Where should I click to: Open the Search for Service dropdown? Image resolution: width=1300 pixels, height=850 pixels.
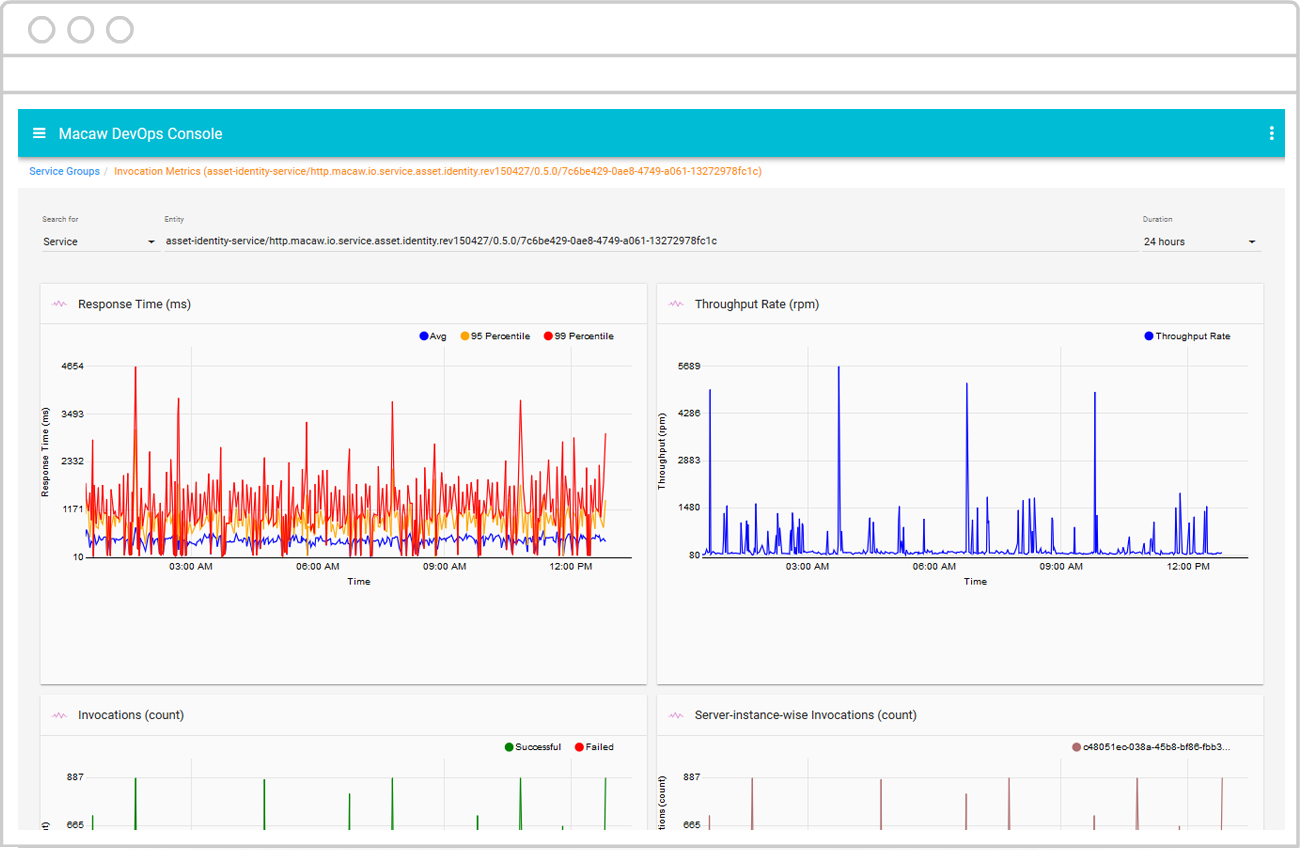tap(98, 241)
